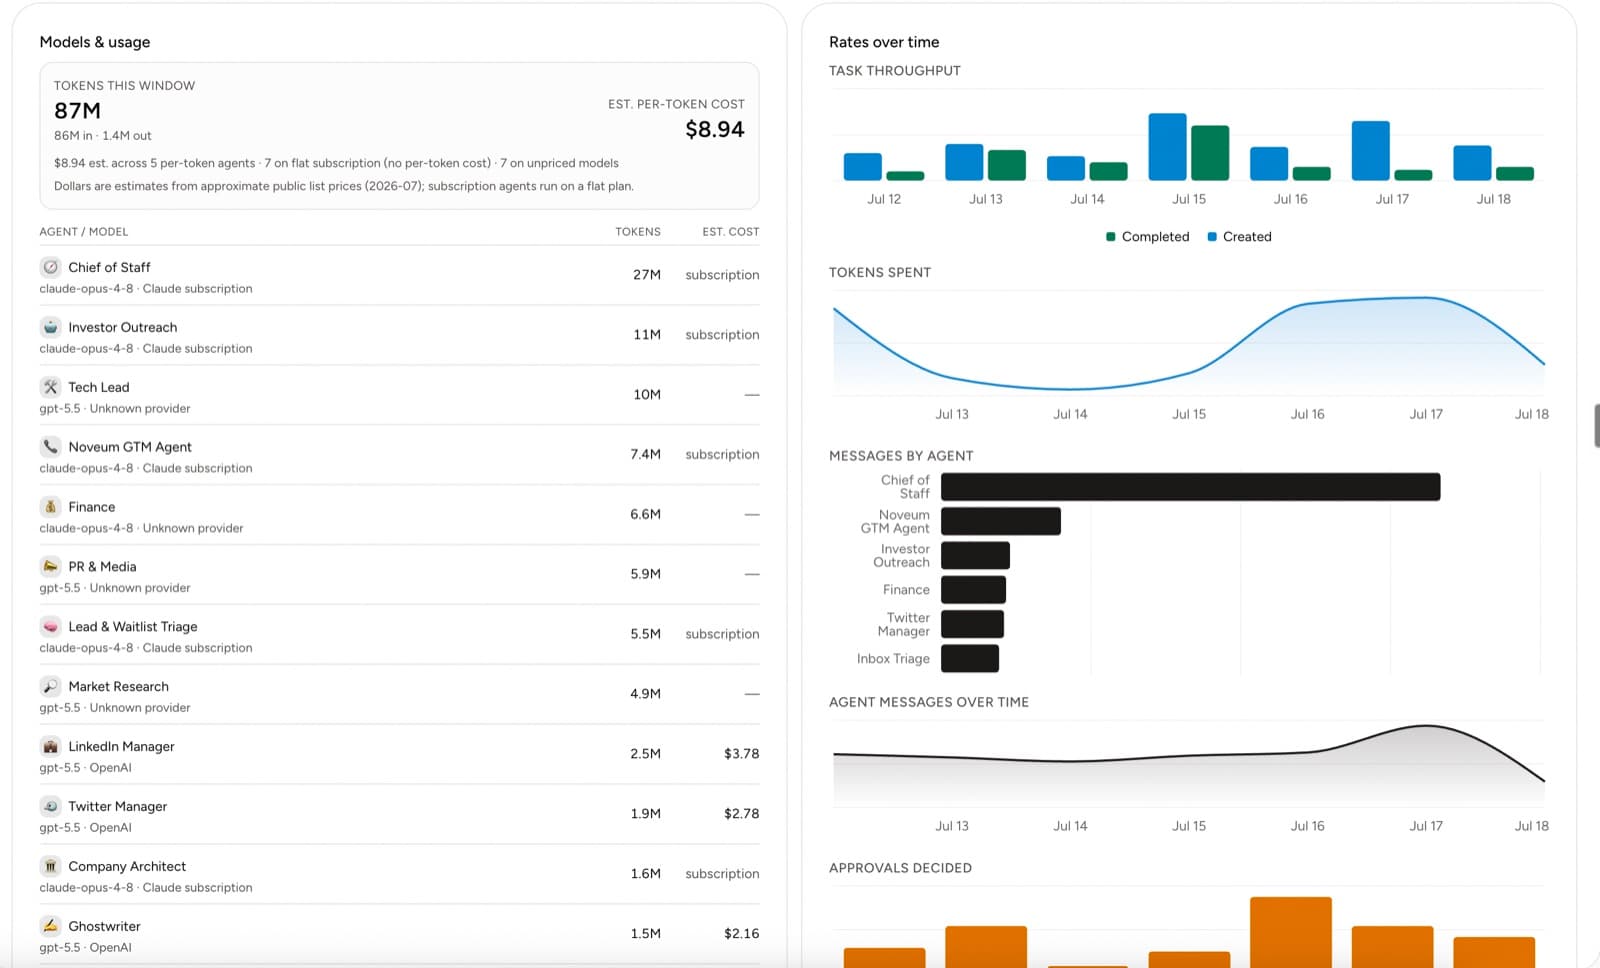
Task: Click the Company Architect building icon
Action: (x=50, y=866)
